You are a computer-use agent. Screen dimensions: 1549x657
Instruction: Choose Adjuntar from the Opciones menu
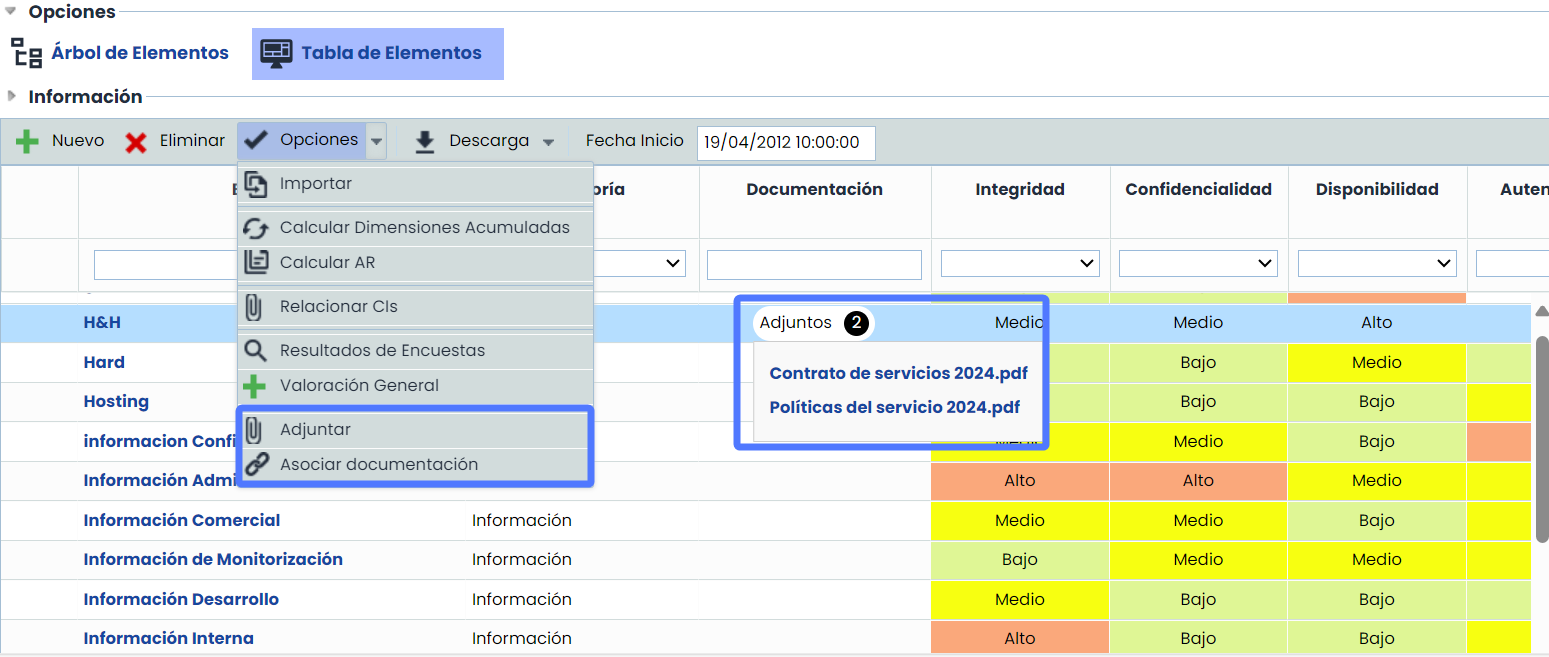tap(315, 430)
